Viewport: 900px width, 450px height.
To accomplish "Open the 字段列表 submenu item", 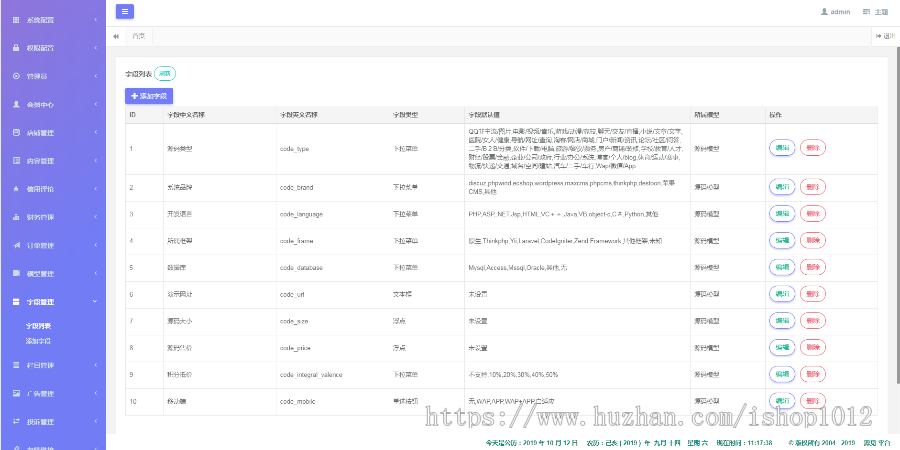I will [x=38, y=326].
